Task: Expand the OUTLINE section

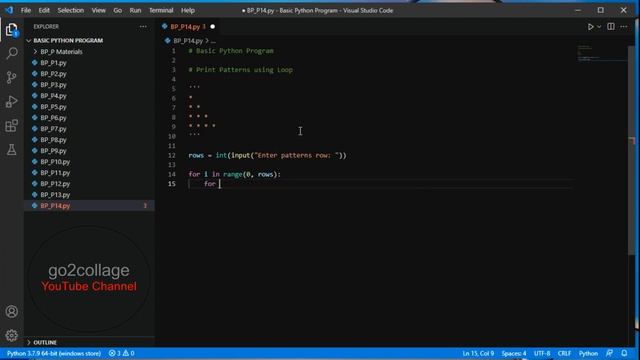Action: coord(45,342)
